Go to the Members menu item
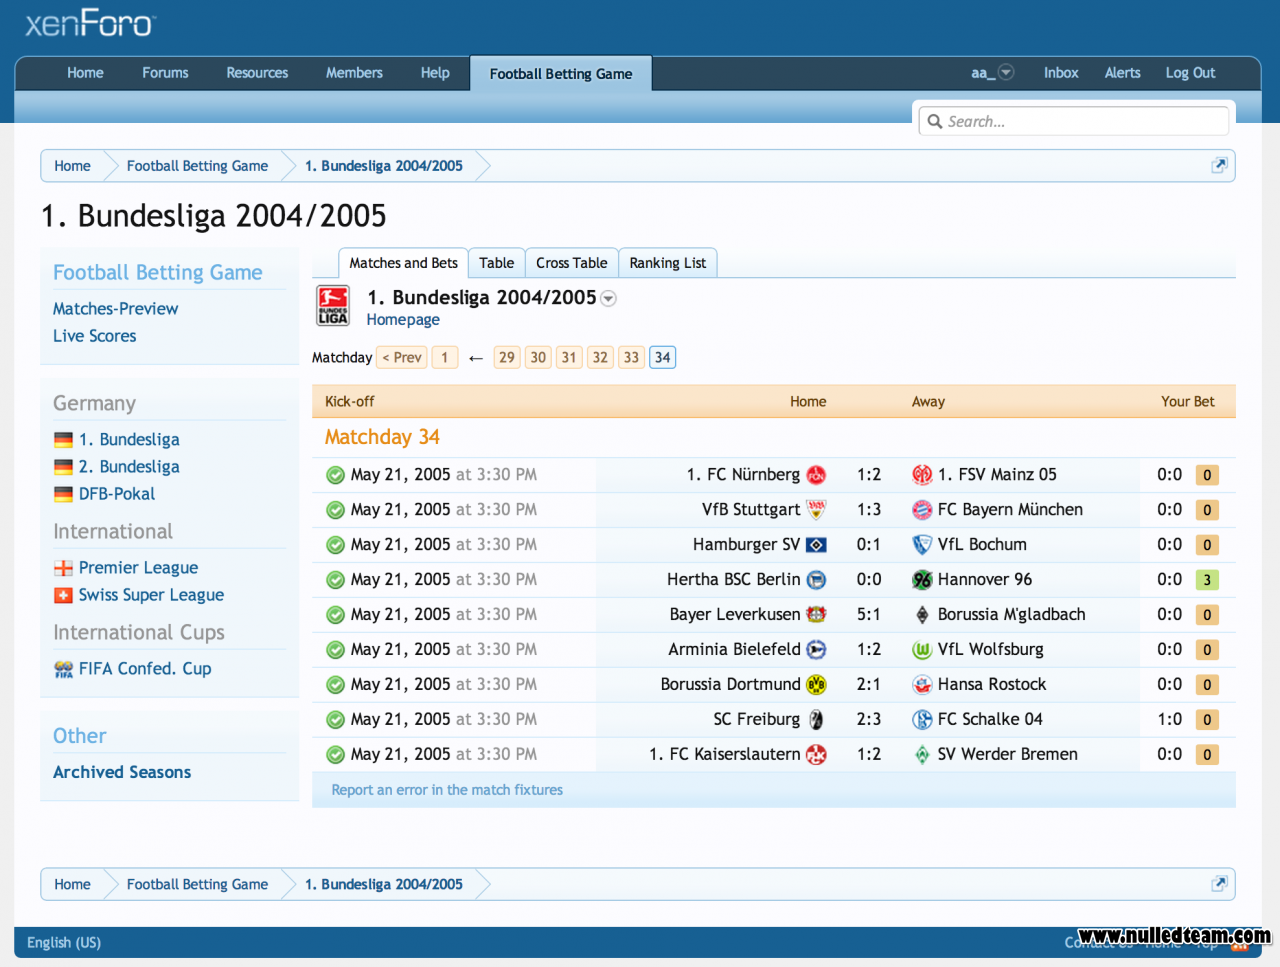 pos(354,73)
